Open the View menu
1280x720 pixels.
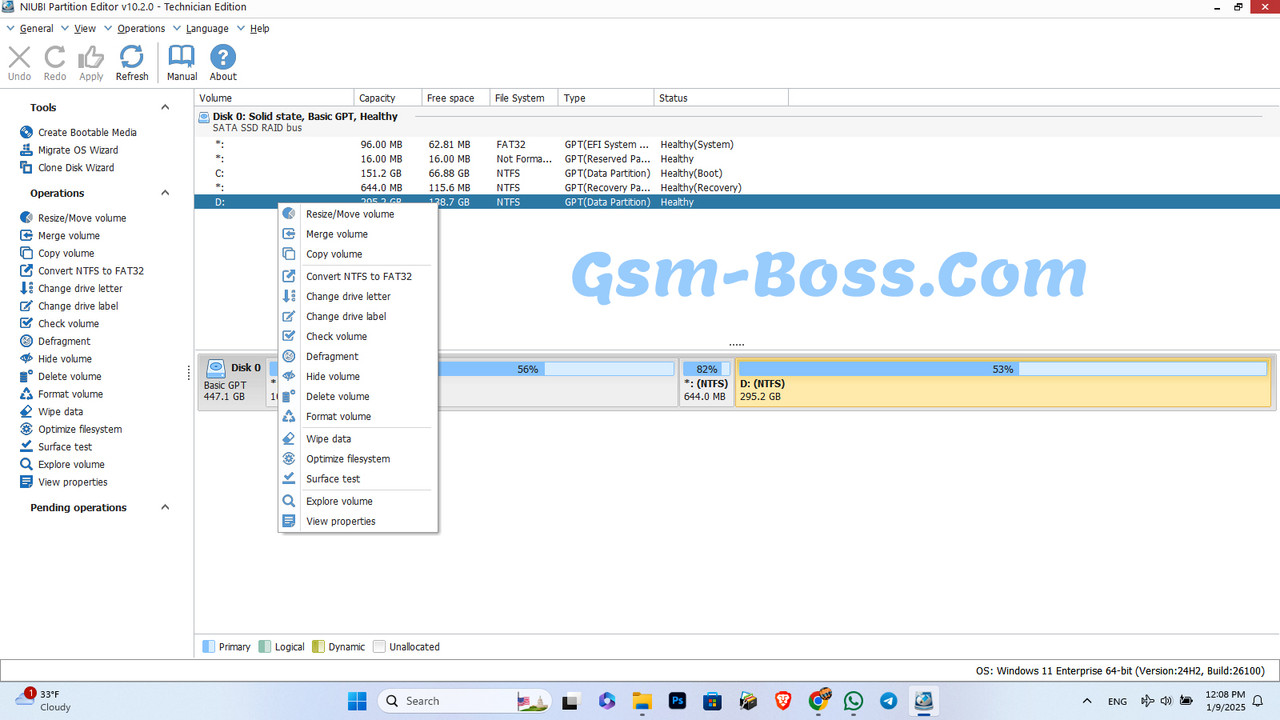85,29
